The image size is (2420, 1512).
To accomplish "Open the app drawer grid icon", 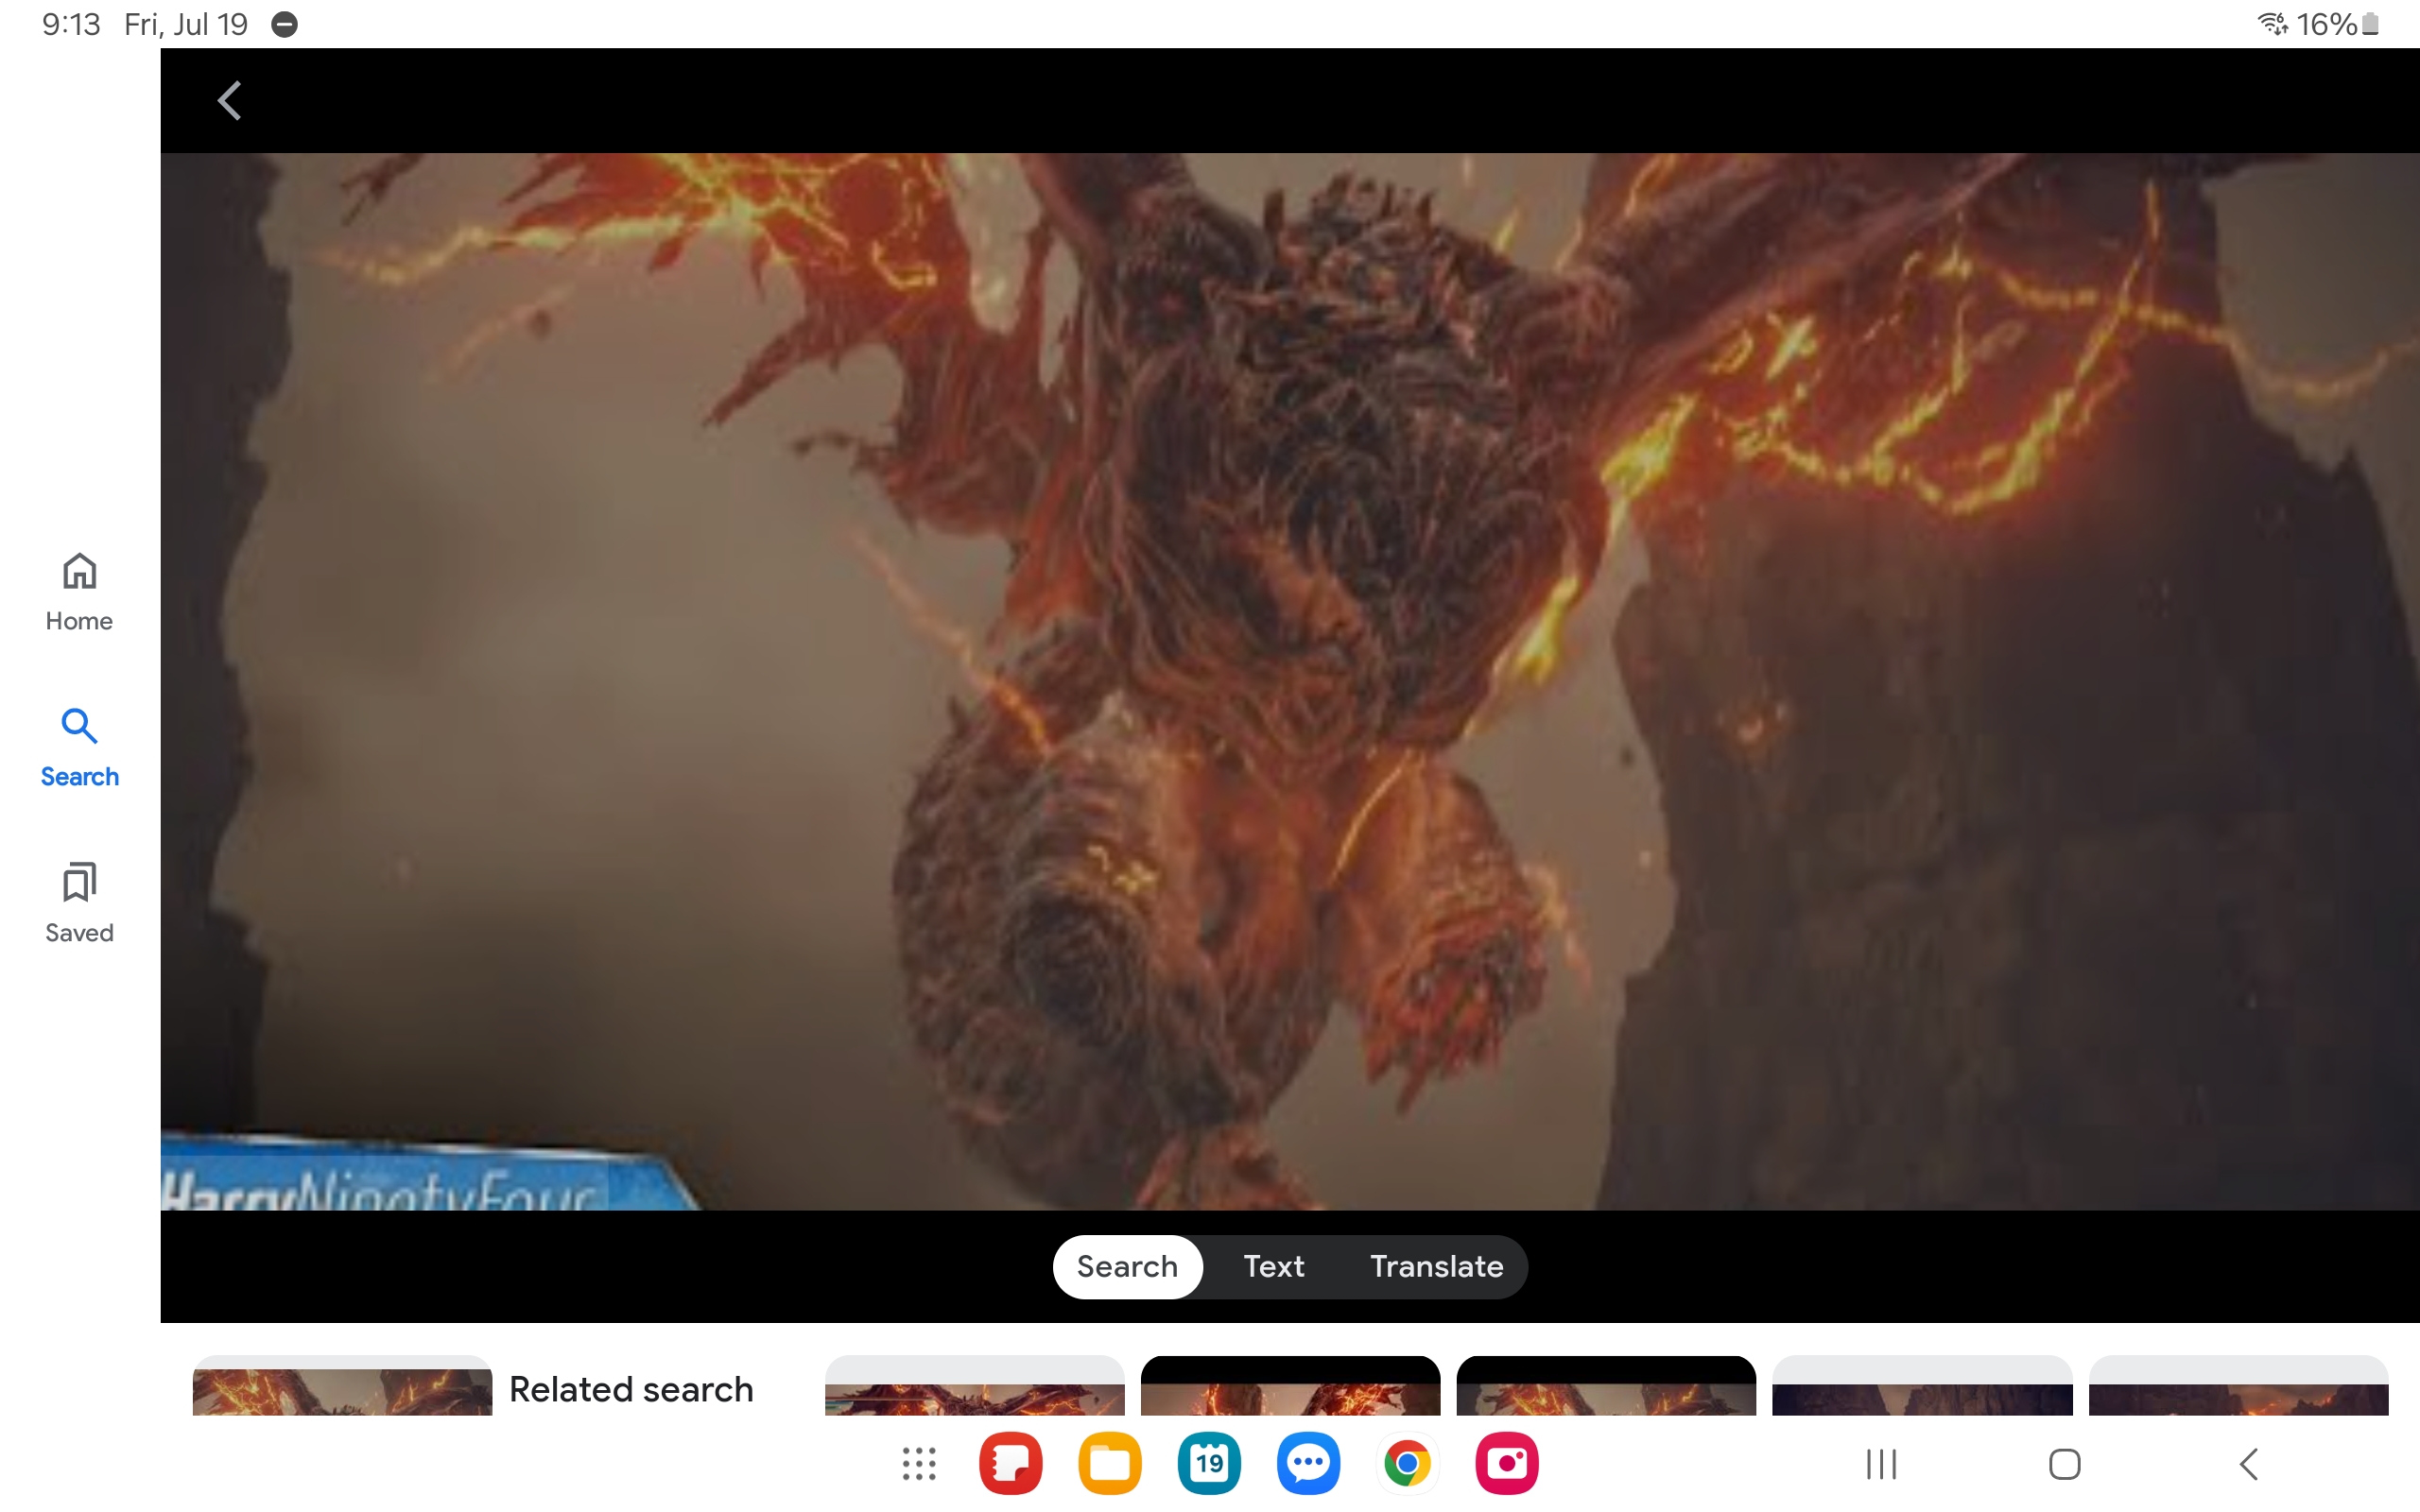I will tap(918, 1464).
